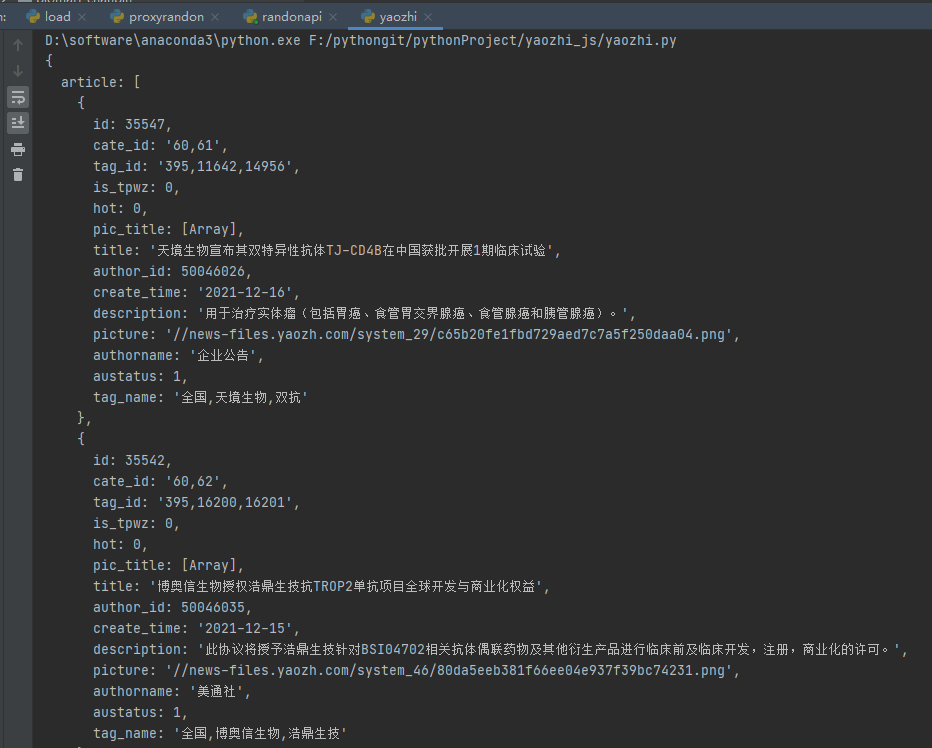This screenshot has height=748, width=932.
Task: Click the picture URL under system_29
Action: [x=416, y=334]
